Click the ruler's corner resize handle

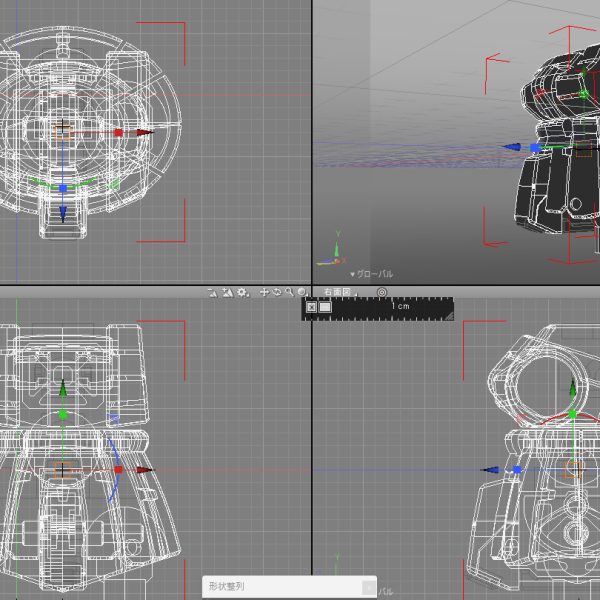click(x=449, y=316)
